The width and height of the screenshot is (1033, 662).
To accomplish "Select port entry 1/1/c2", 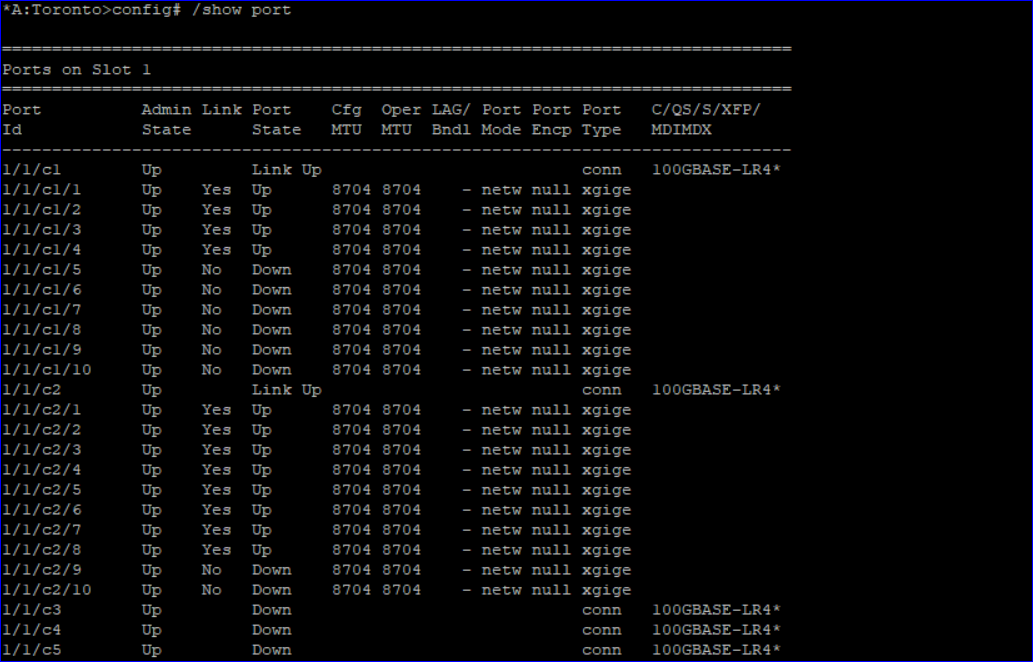I will coord(33,389).
